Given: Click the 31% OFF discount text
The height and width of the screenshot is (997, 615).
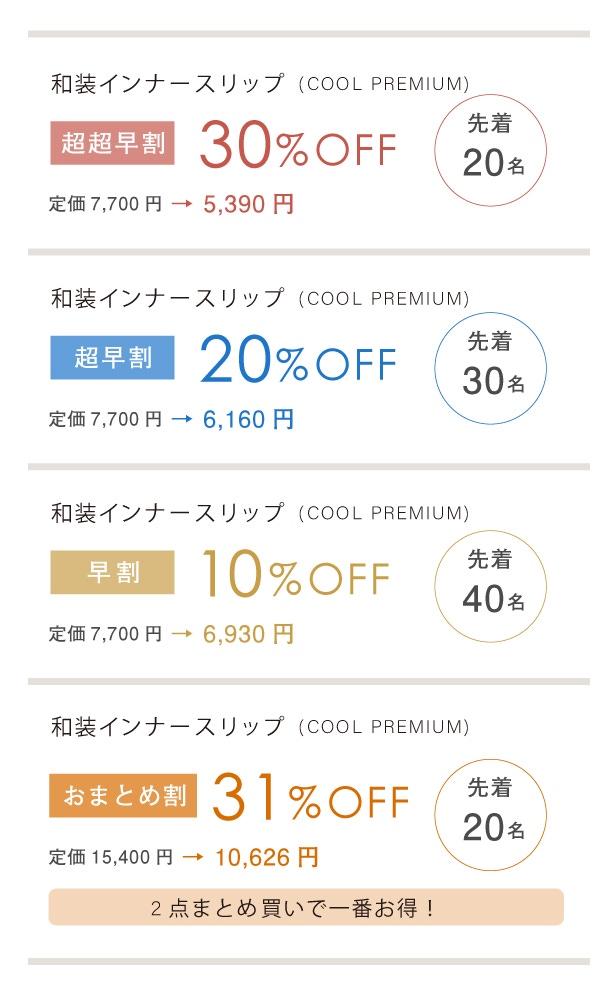Looking at the screenshot, I should pyautogui.click(x=310, y=799).
